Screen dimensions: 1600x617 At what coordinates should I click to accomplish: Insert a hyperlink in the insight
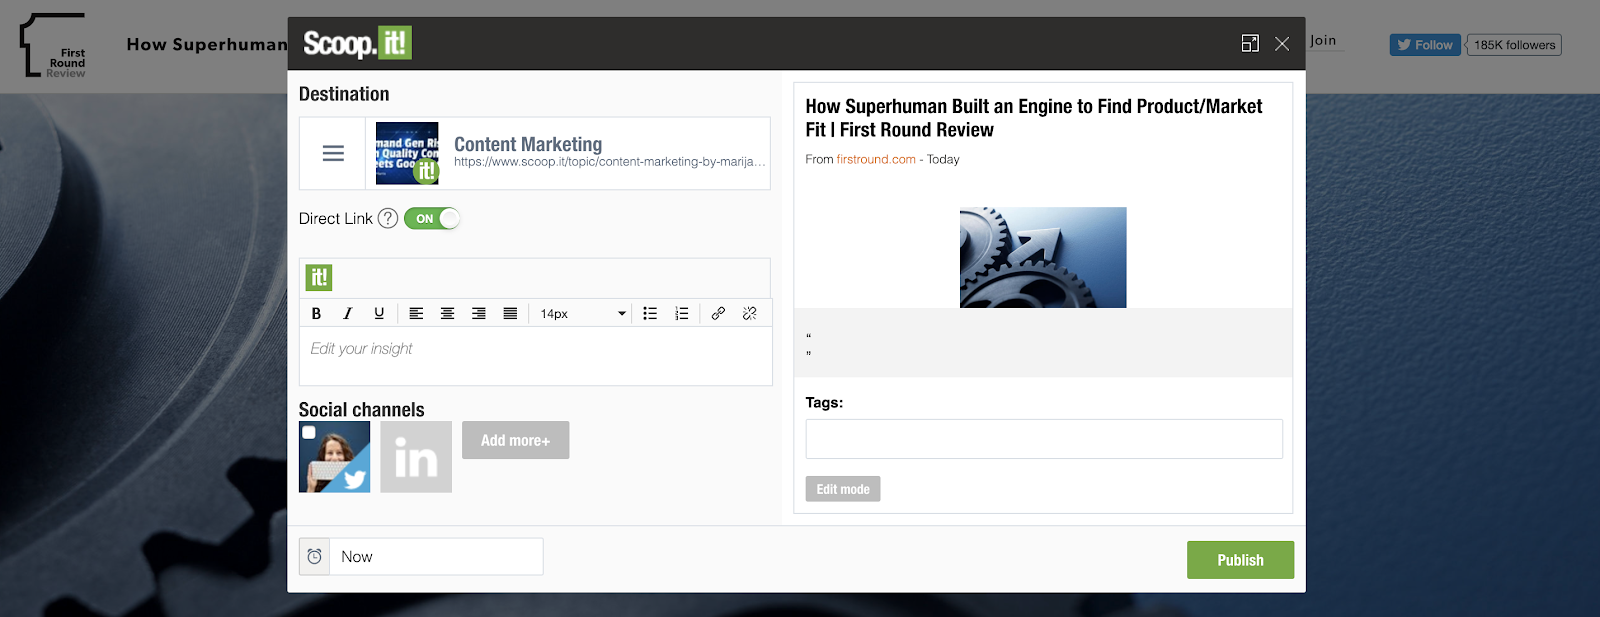click(718, 313)
